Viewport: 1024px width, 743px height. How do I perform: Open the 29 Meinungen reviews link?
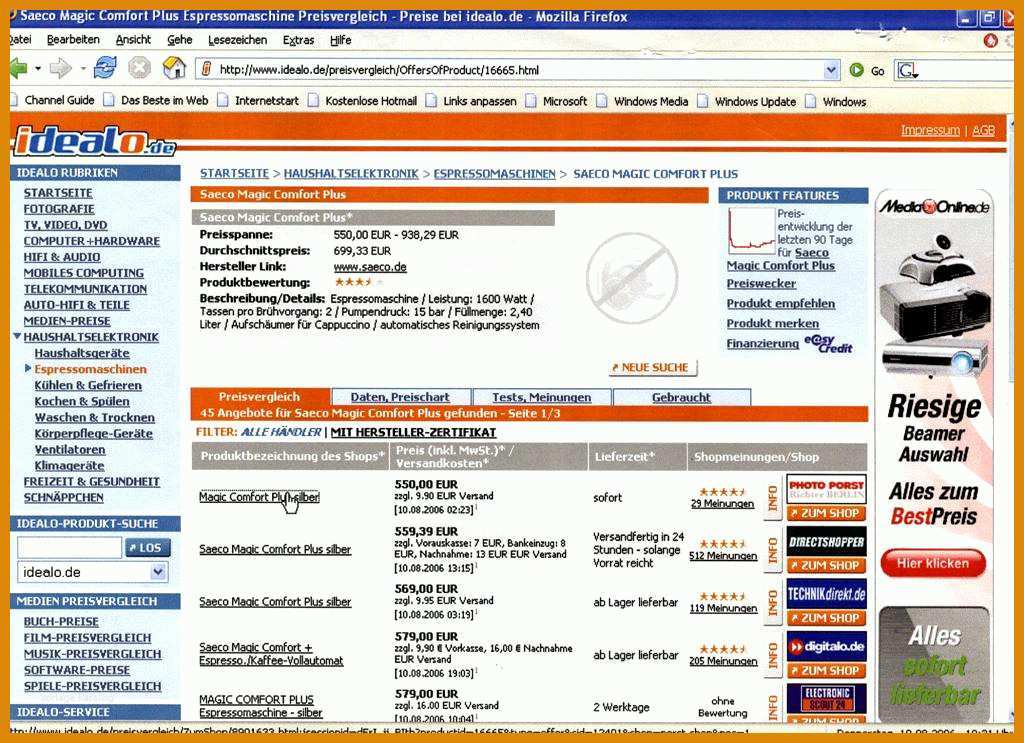722,503
